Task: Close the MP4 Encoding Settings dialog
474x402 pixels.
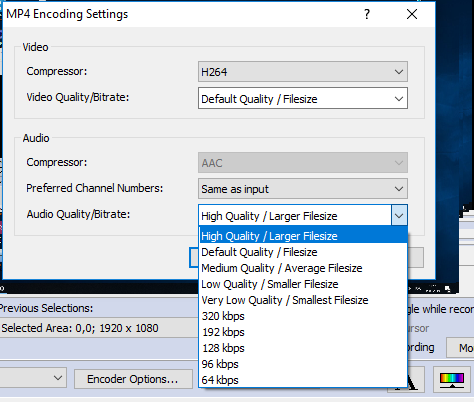Action: [412, 14]
